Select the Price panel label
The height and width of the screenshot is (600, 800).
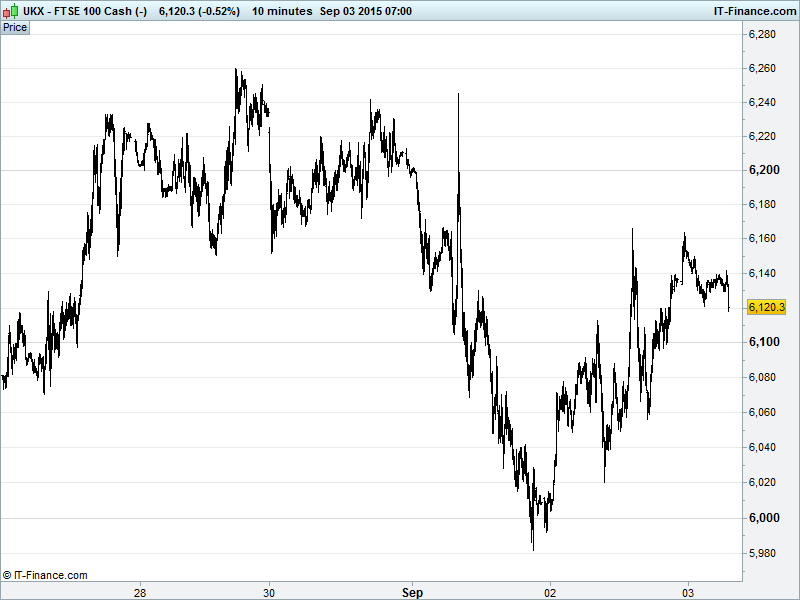coord(15,27)
